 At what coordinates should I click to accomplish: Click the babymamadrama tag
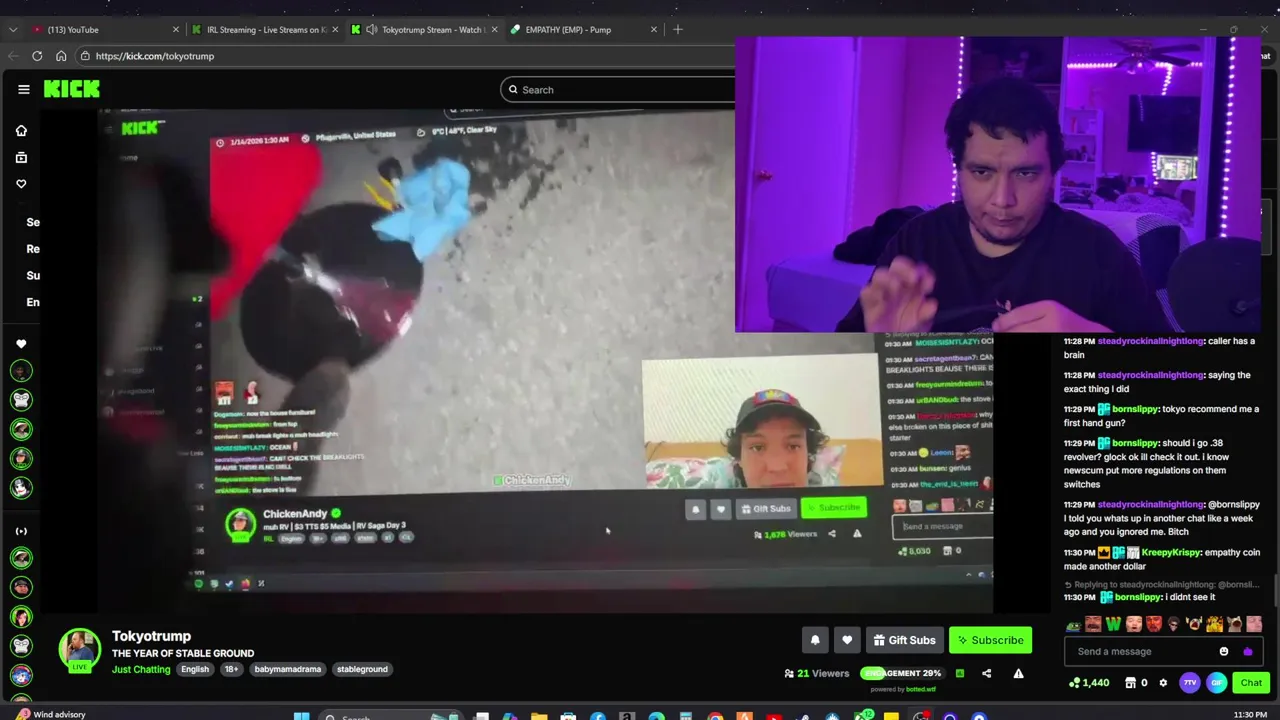(x=287, y=669)
